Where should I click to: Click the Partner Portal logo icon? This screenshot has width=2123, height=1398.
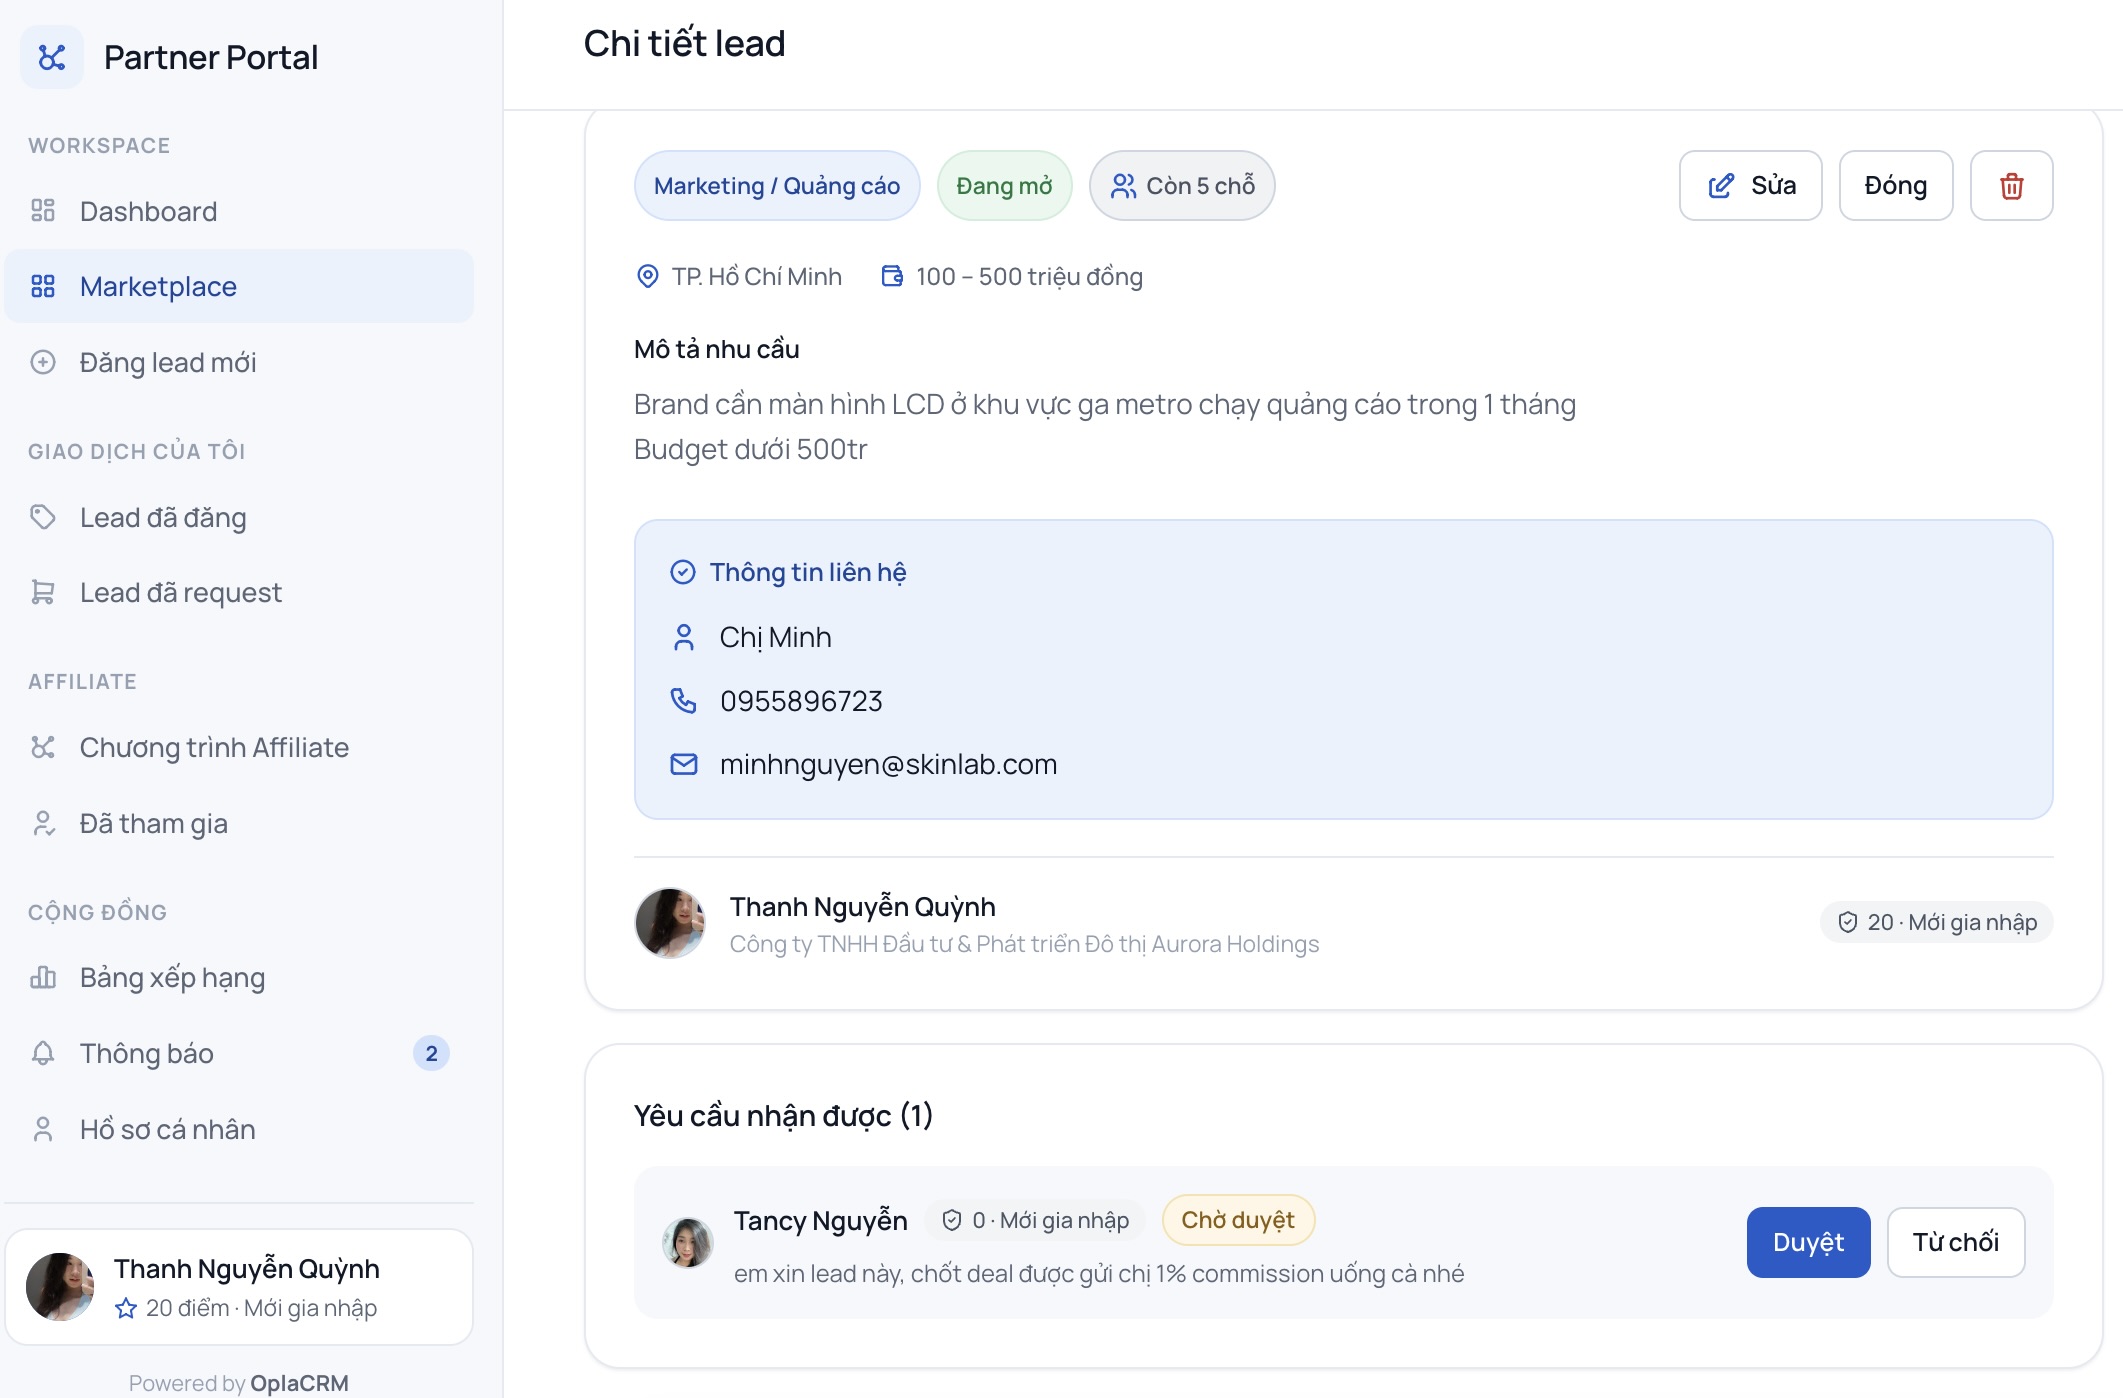tap(52, 57)
